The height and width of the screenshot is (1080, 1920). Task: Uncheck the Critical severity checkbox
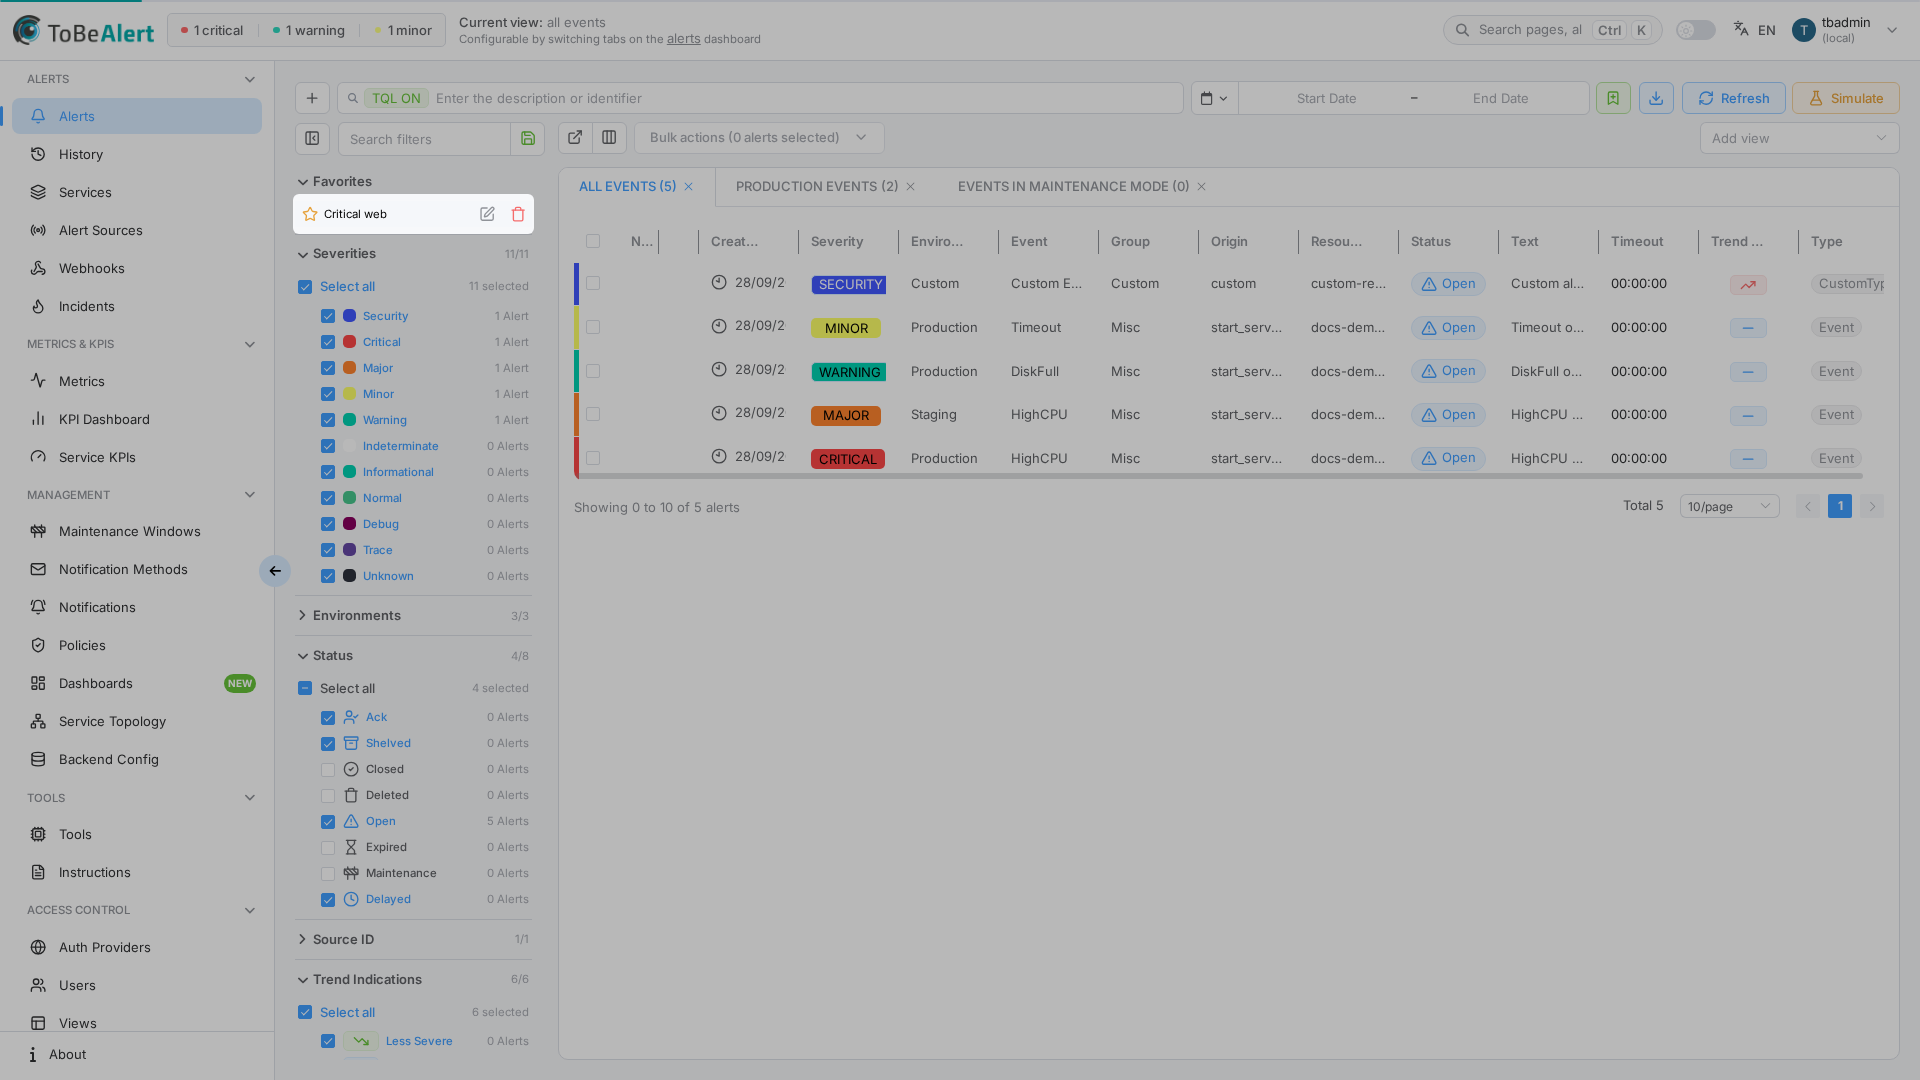[328, 342]
